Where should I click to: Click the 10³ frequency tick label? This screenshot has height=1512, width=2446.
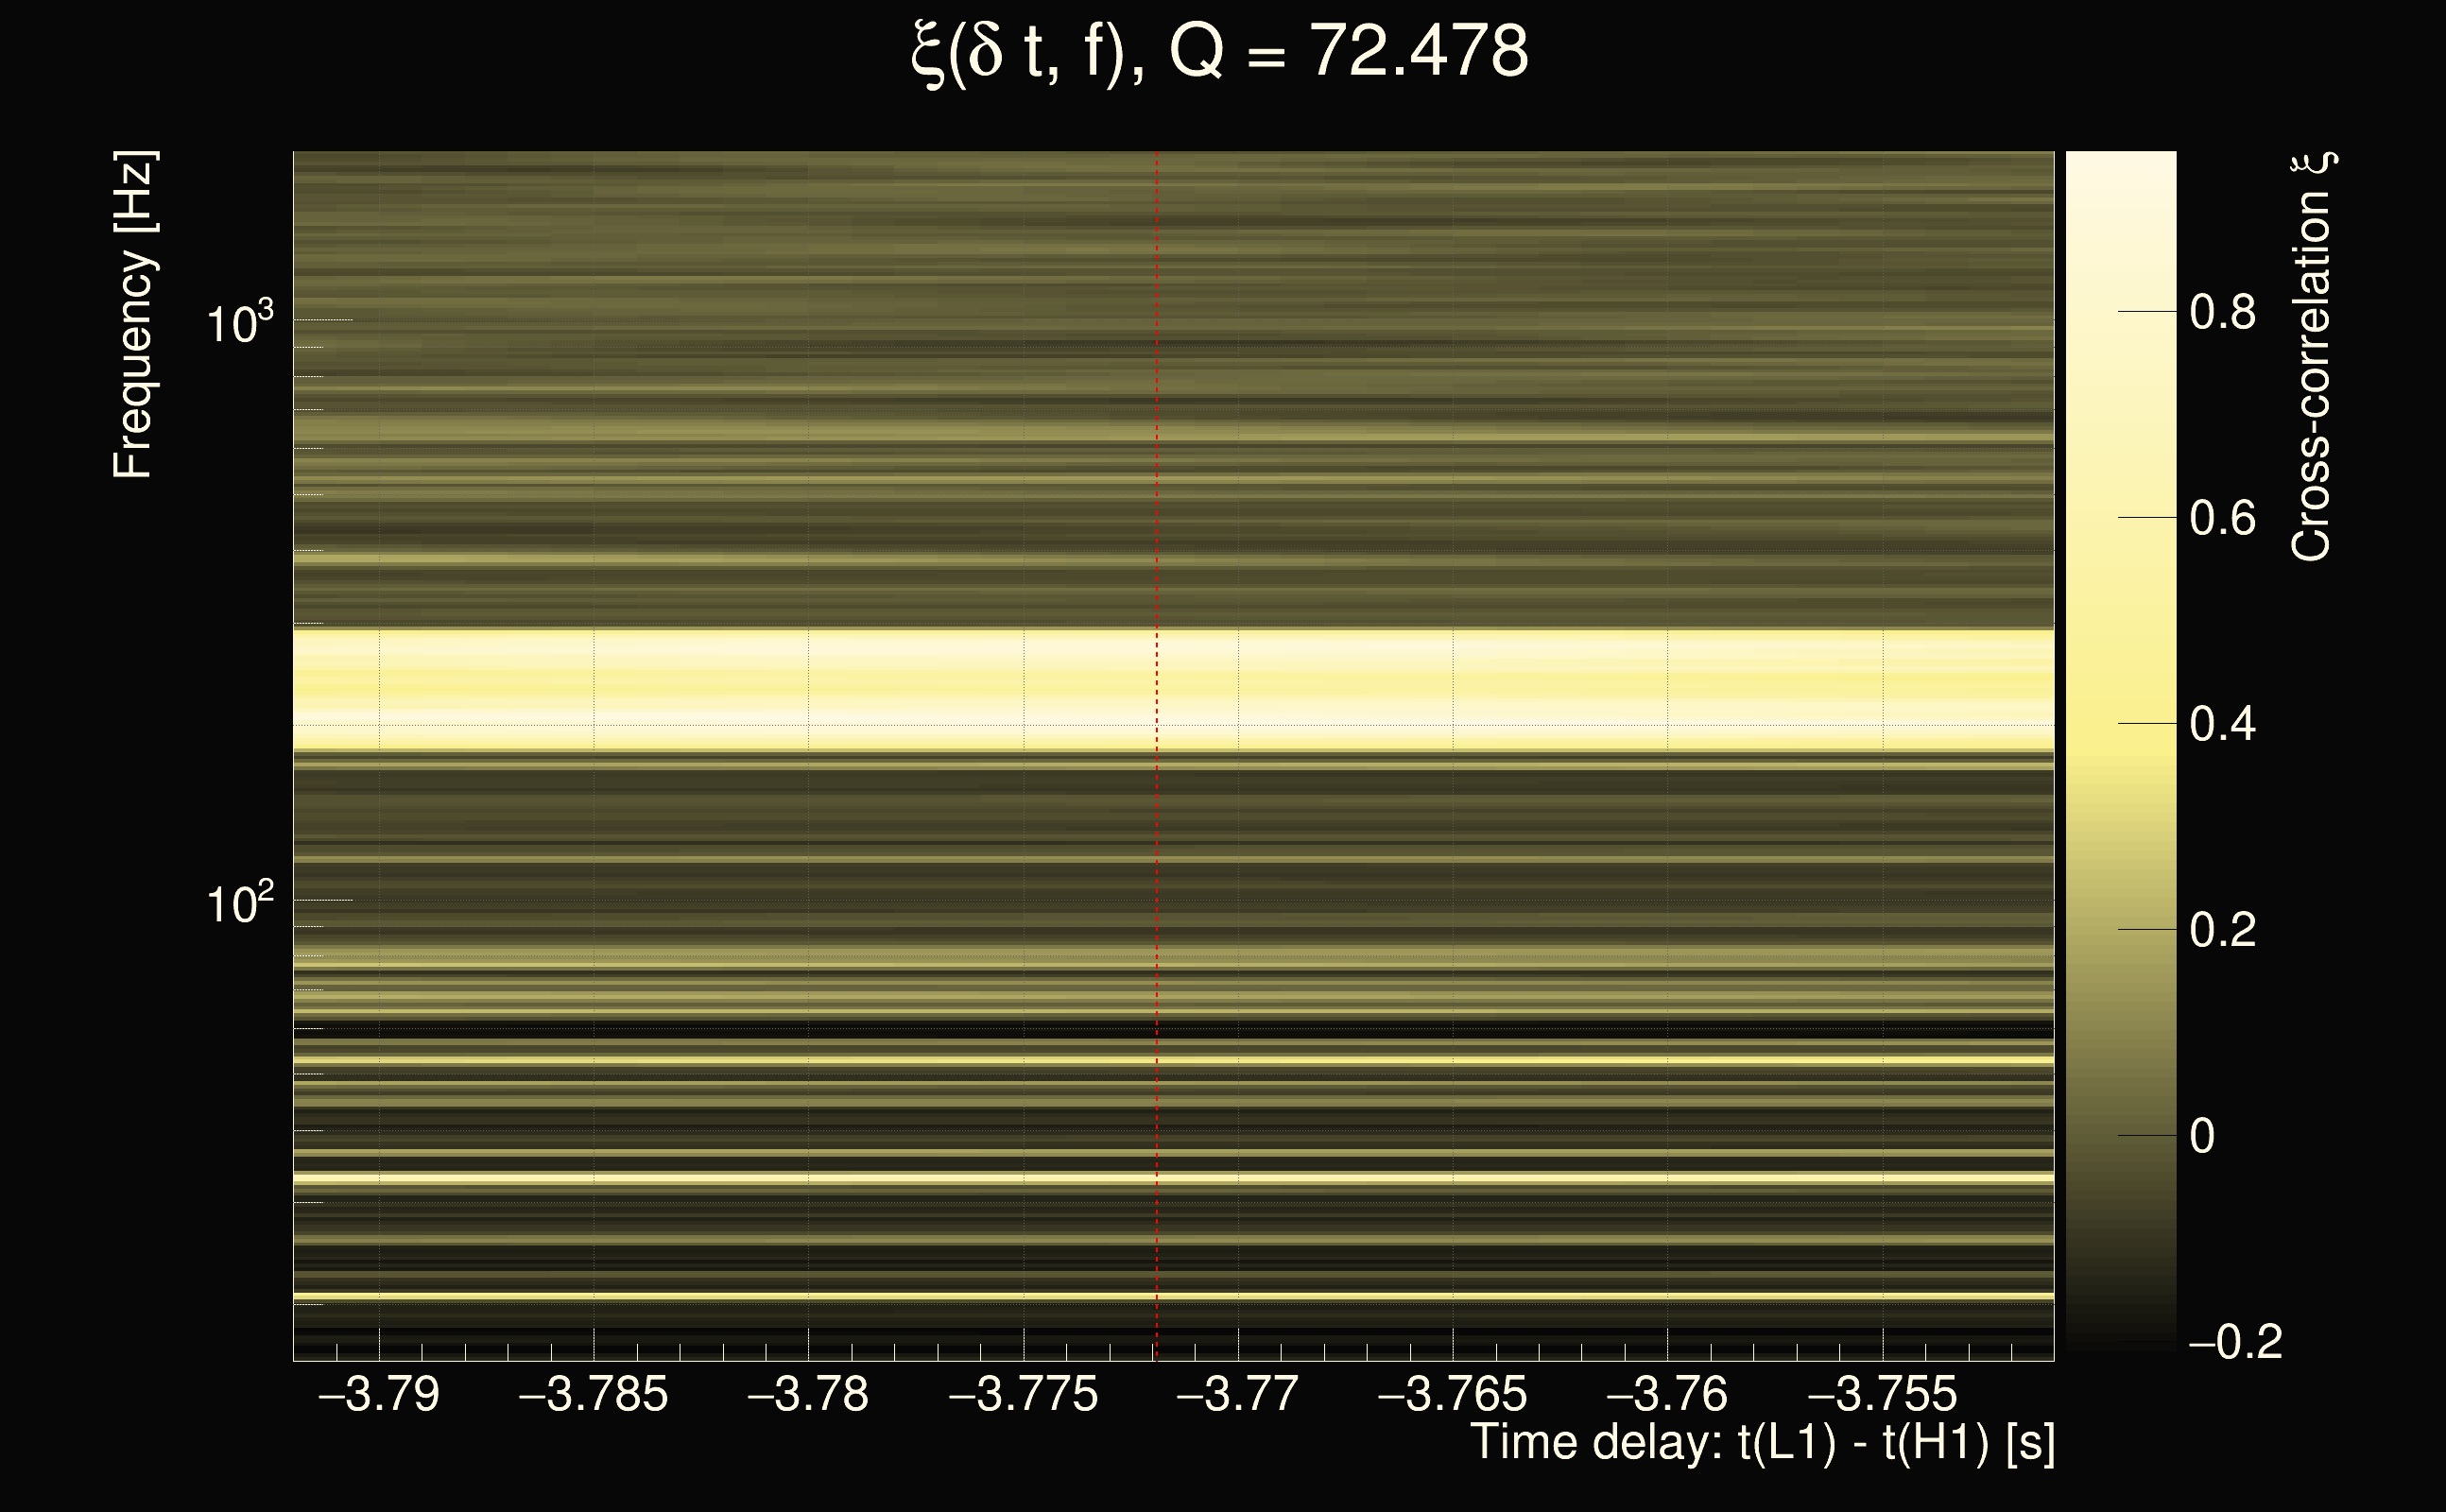[x=238, y=323]
